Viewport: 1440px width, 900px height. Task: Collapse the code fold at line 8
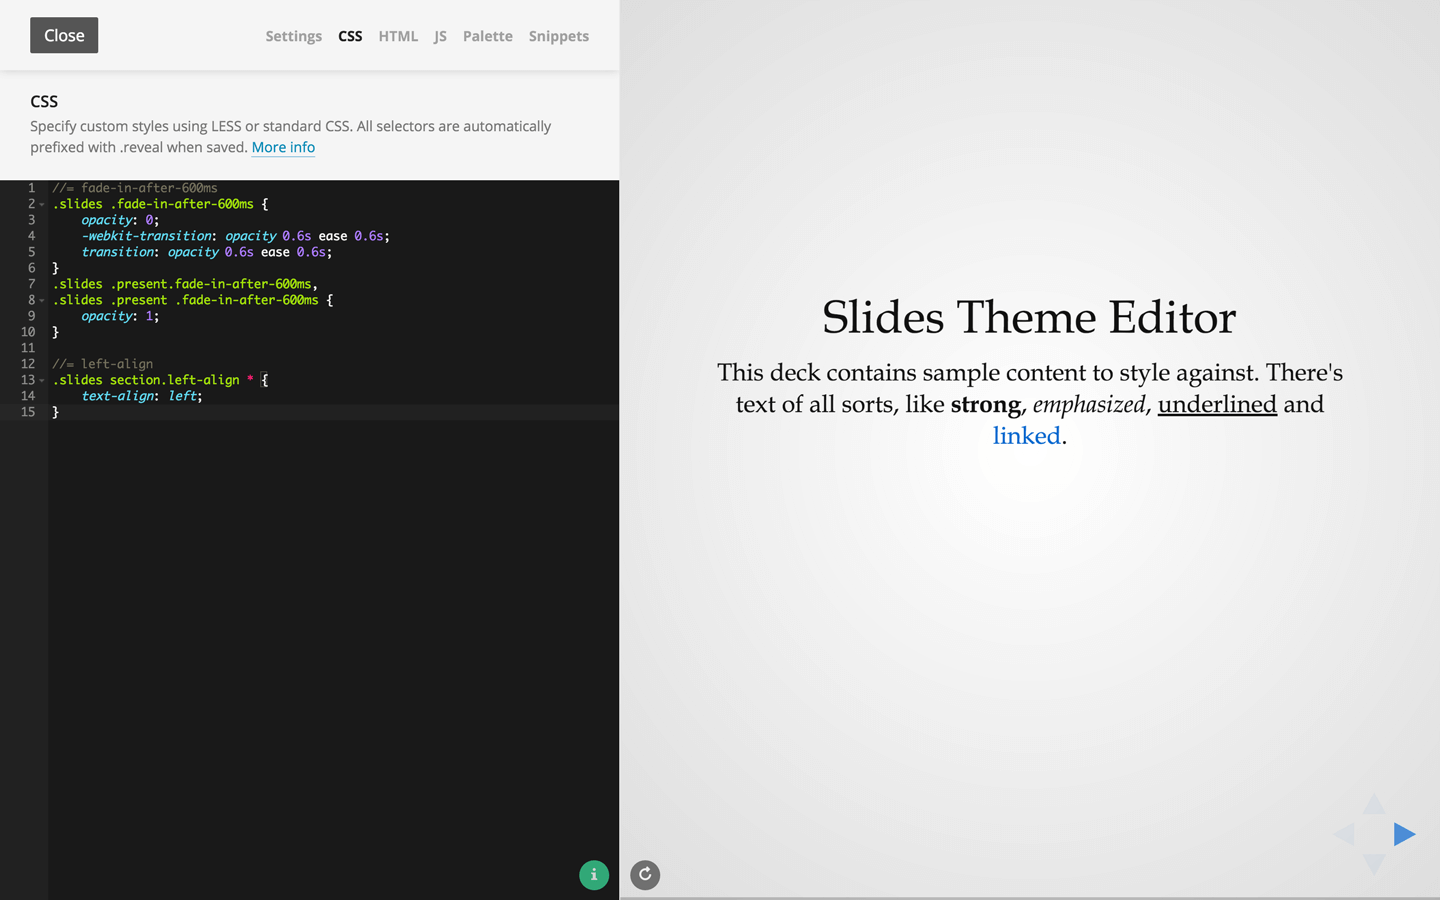42,301
